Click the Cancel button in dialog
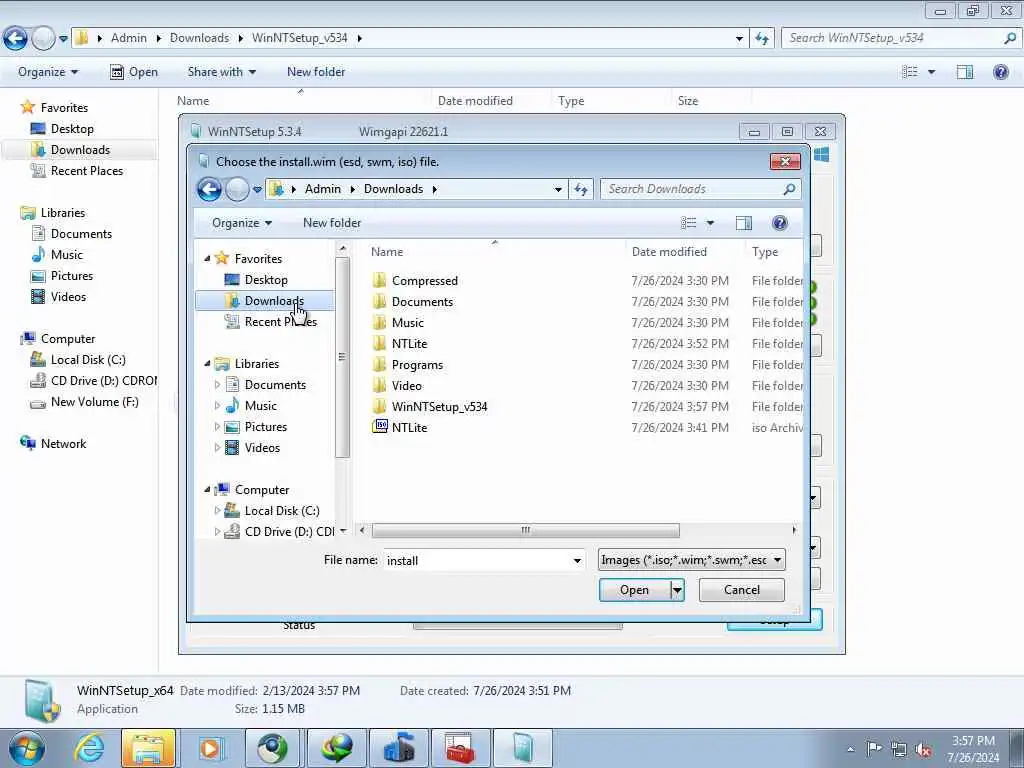Screen dimensions: 1024x768 click(x=742, y=590)
